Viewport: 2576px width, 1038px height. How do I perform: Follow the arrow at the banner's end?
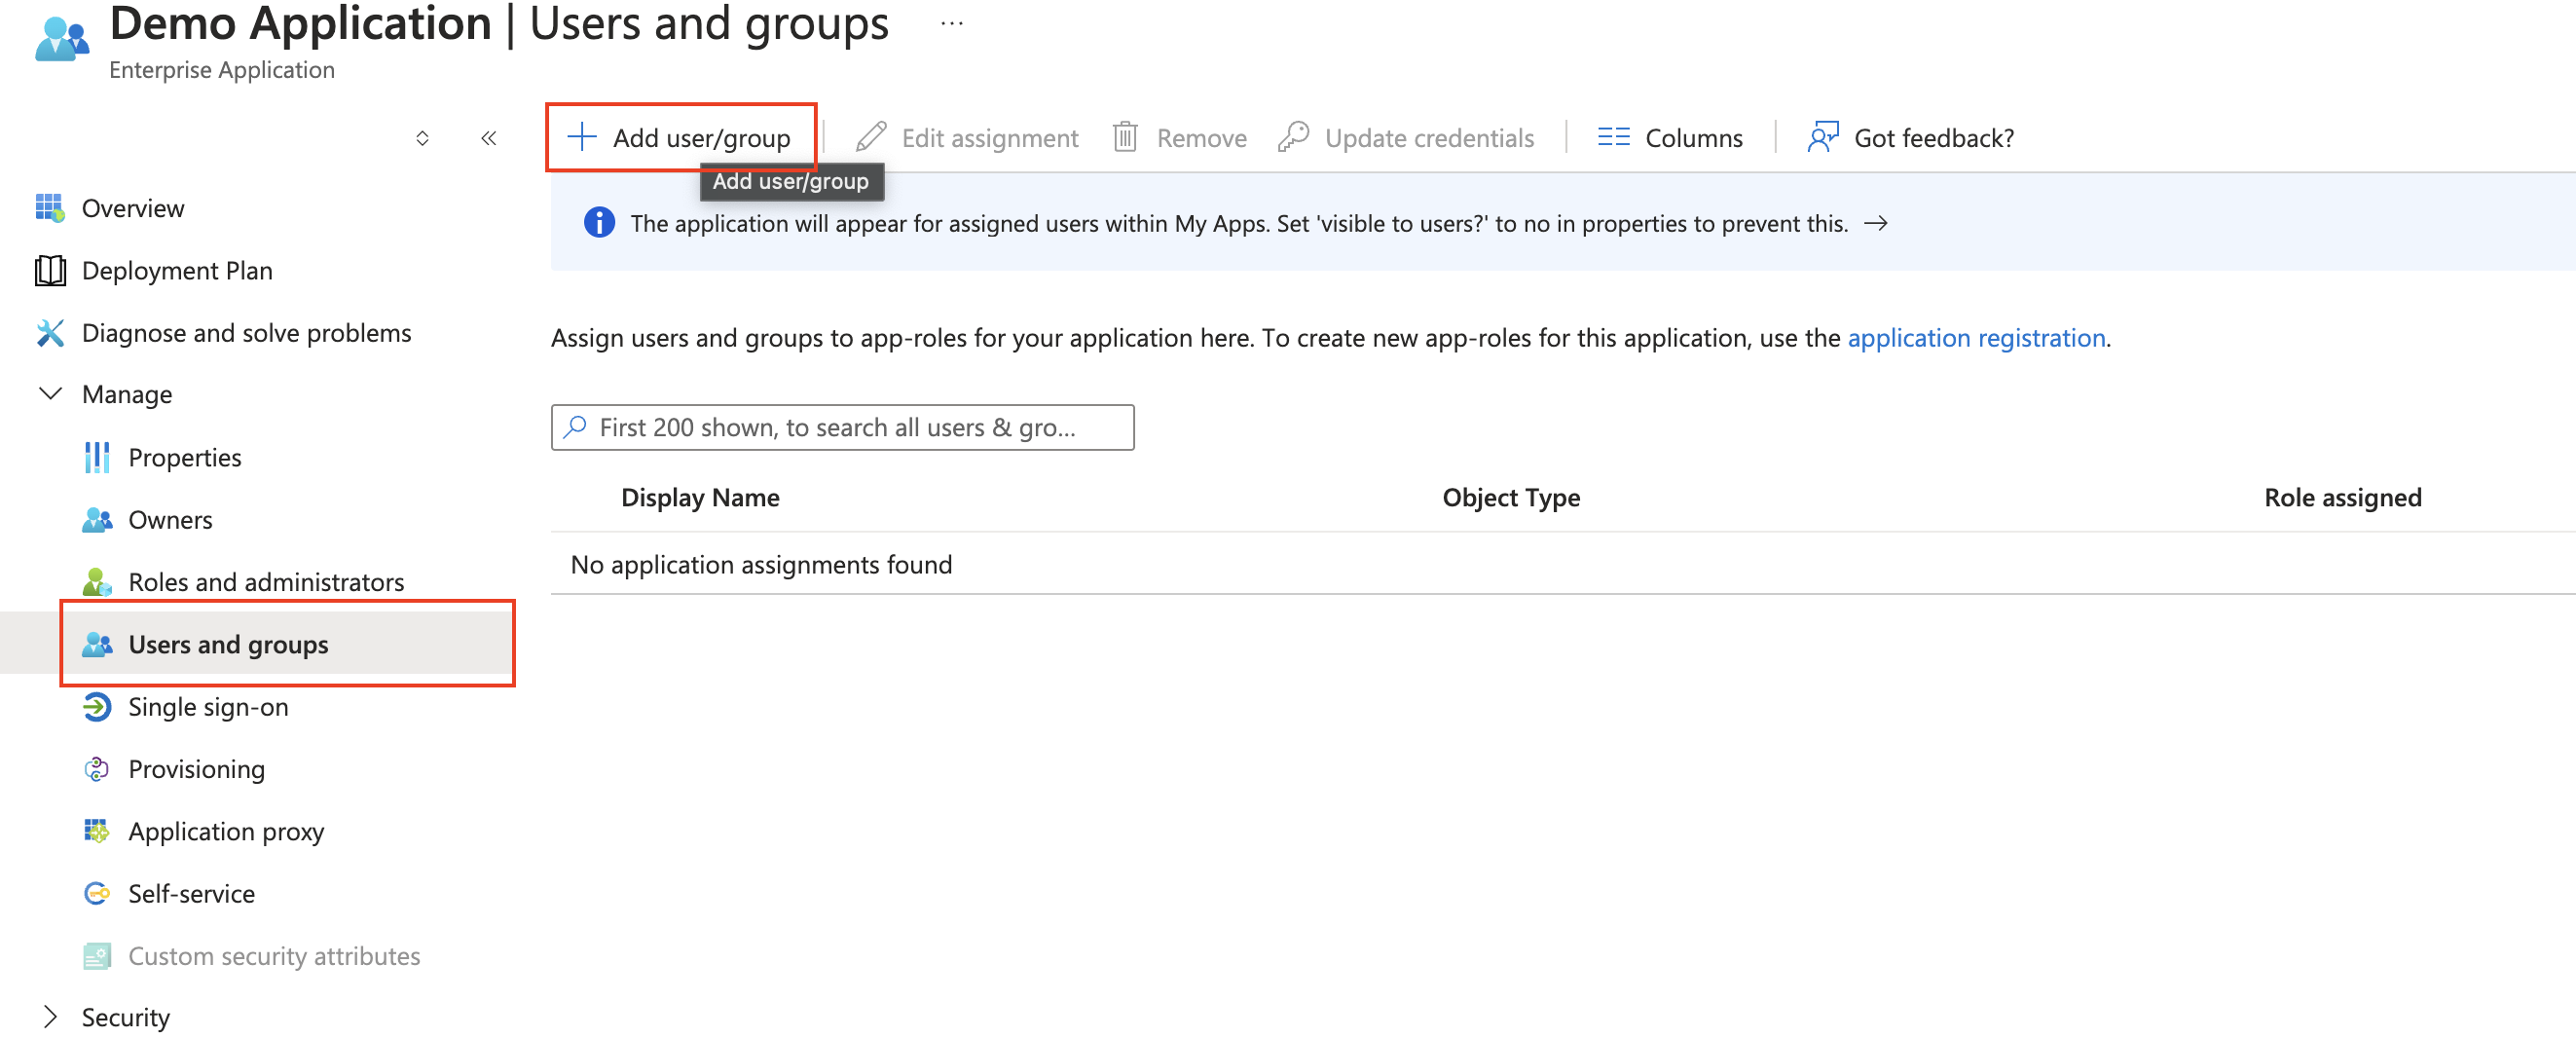[1876, 223]
